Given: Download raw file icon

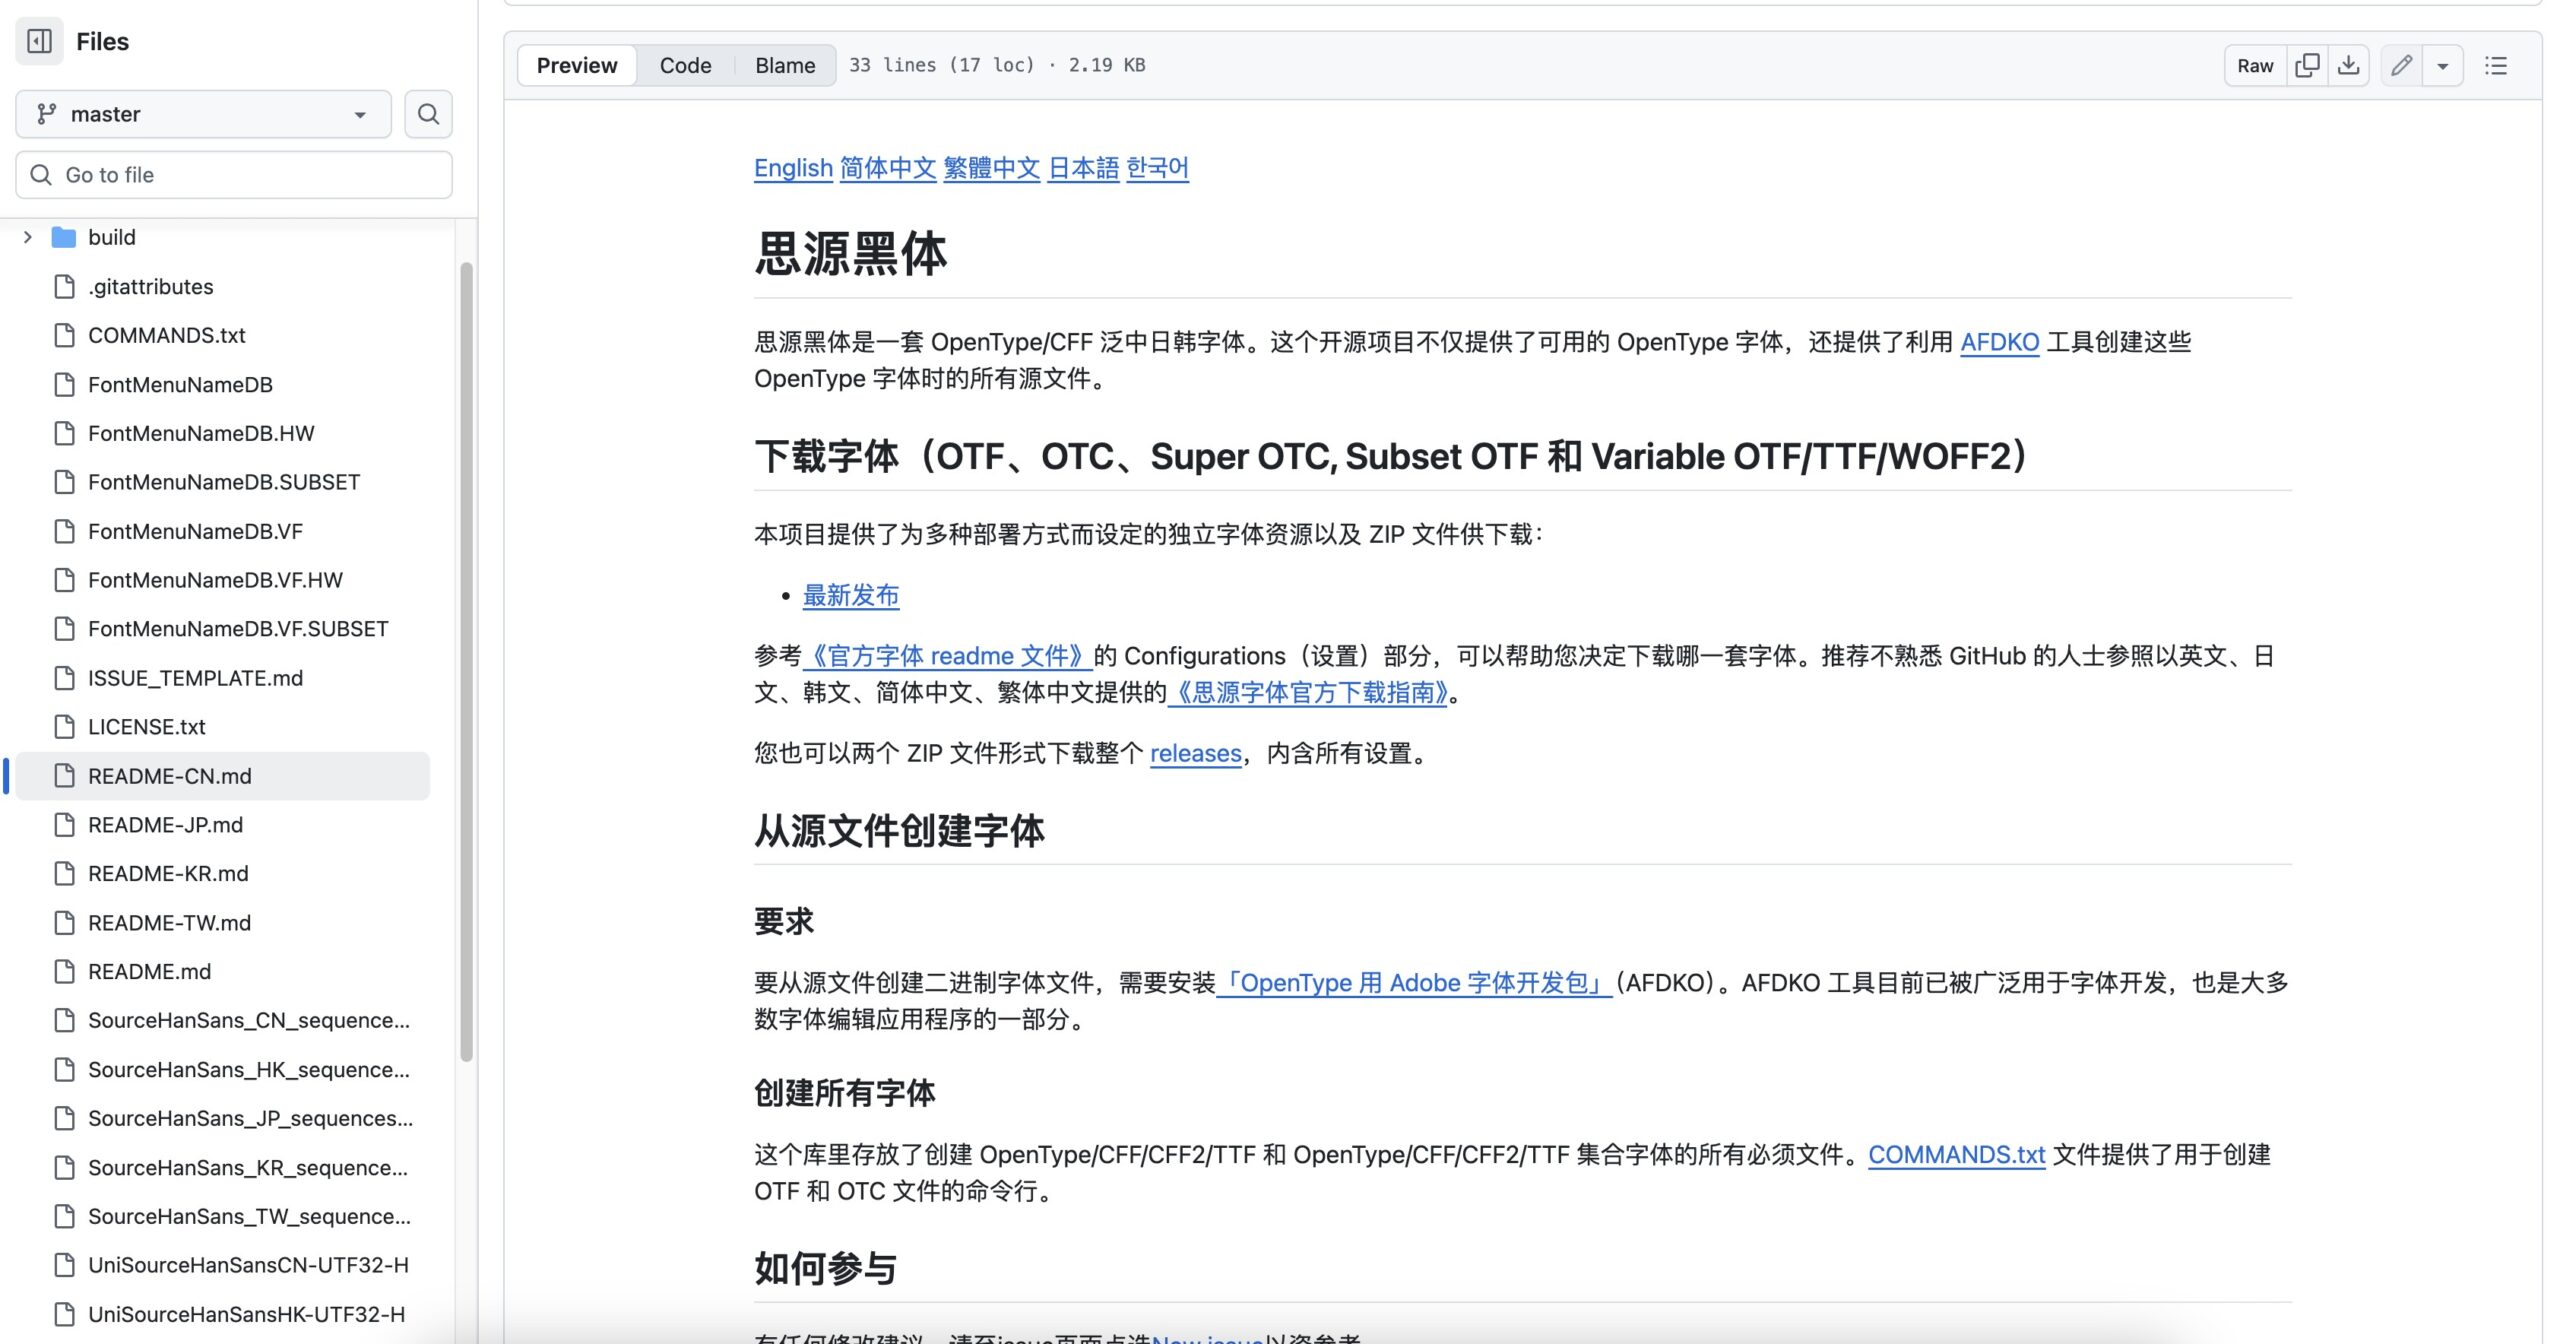Looking at the screenshot, I should (x=2349, y=66).
